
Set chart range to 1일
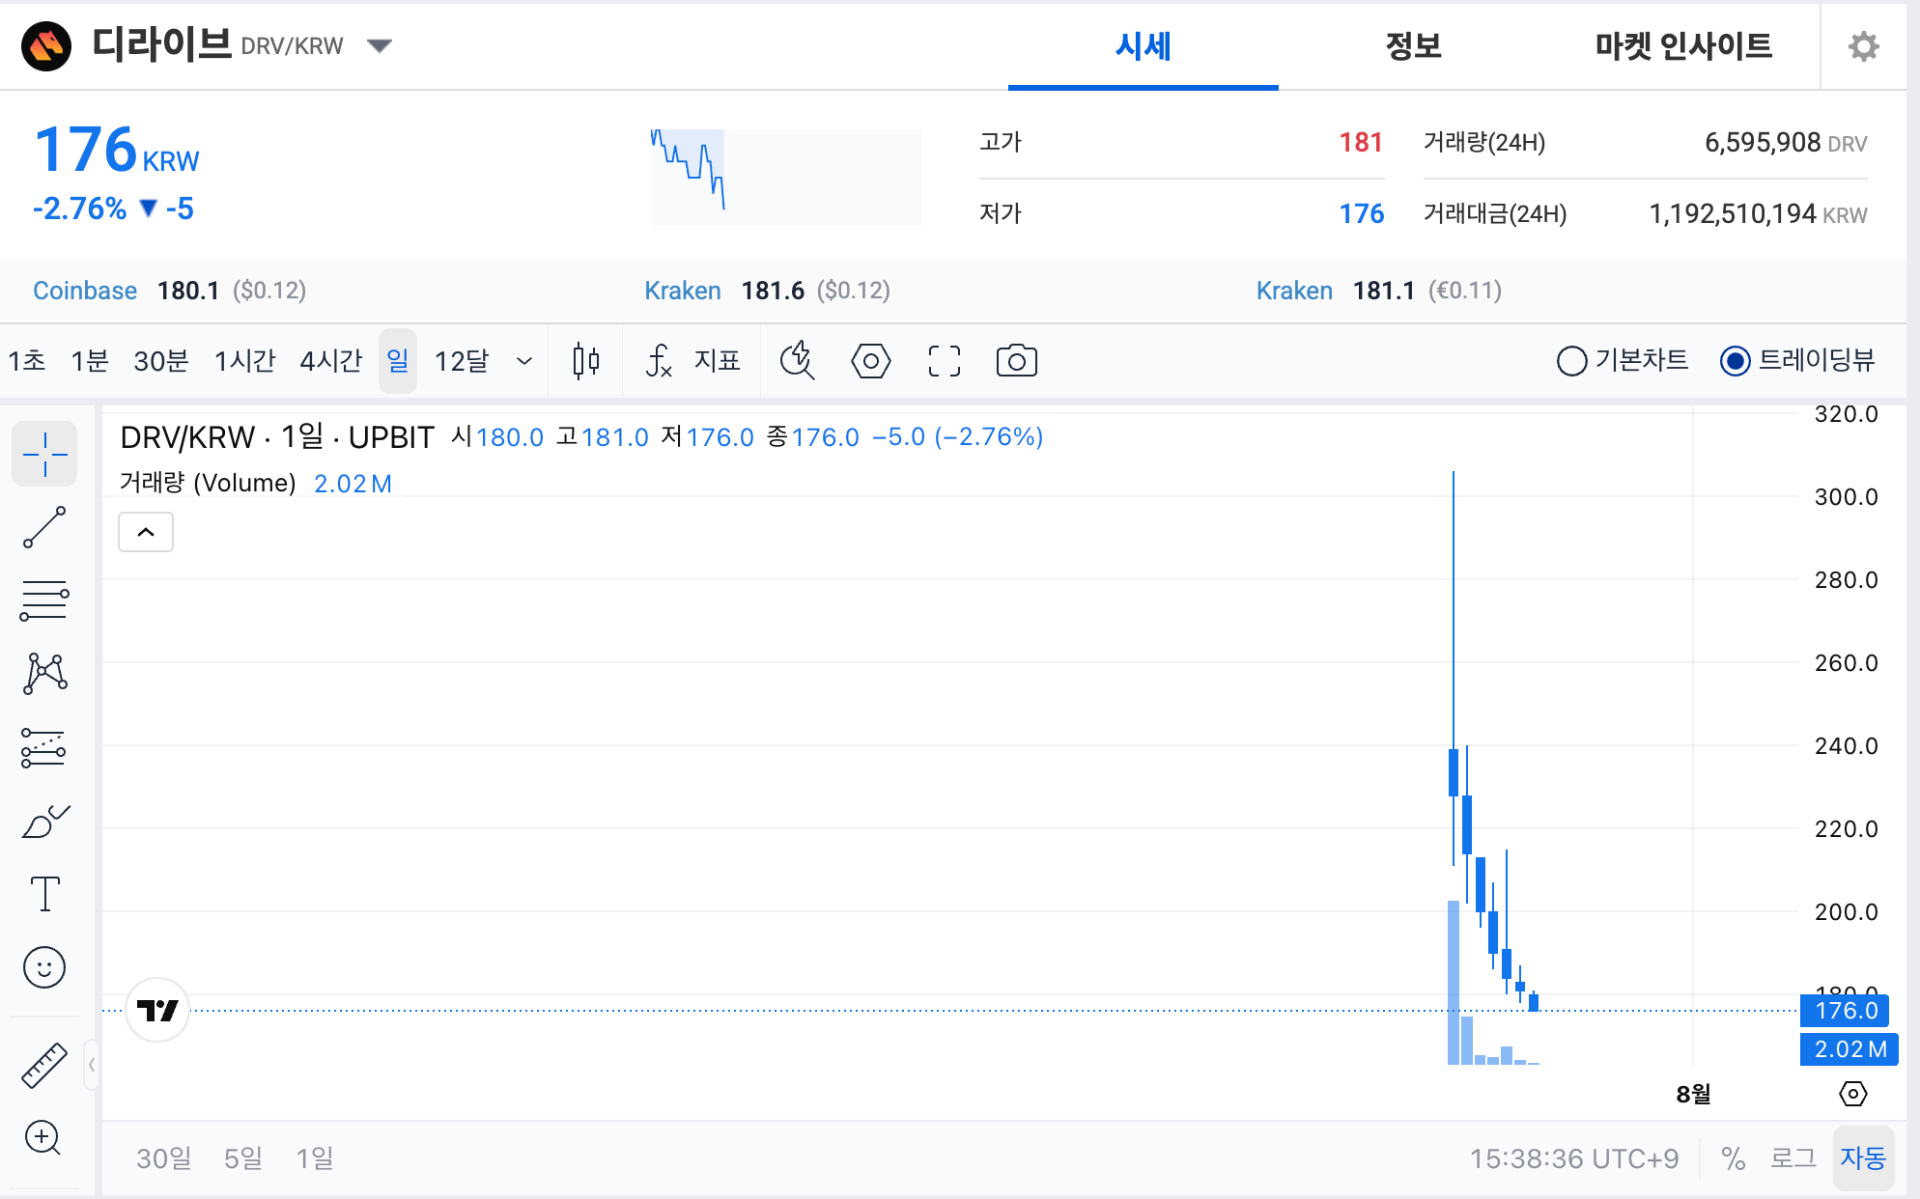click(315, 1158)
